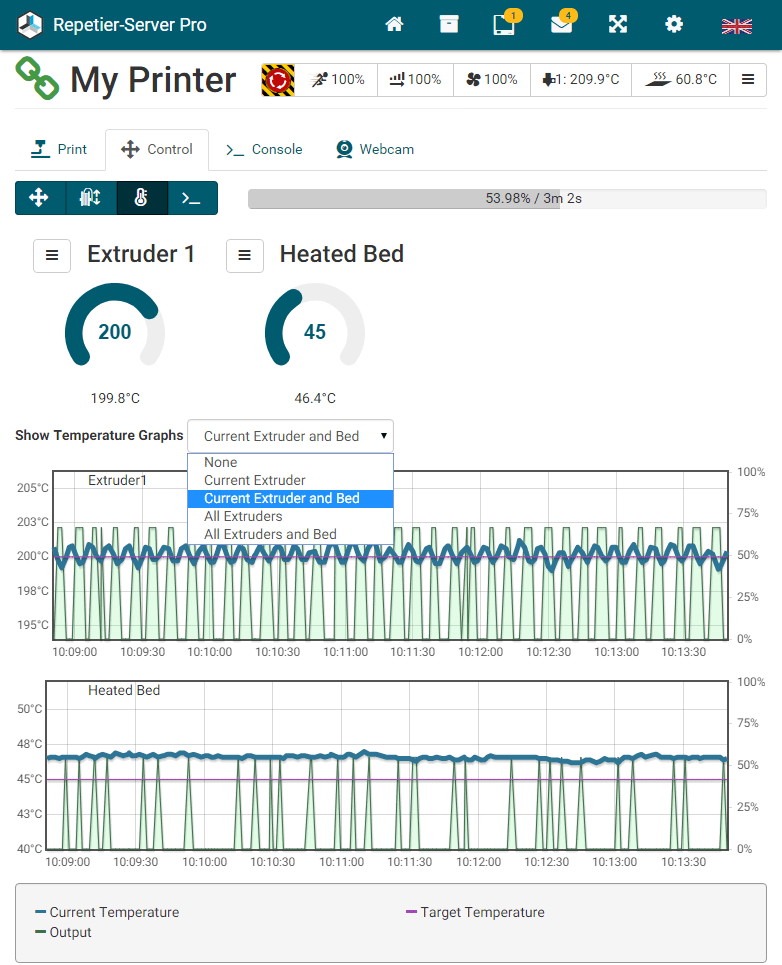
Task: Switch to the Webcam tab
Action: click(x=374, y=149)
